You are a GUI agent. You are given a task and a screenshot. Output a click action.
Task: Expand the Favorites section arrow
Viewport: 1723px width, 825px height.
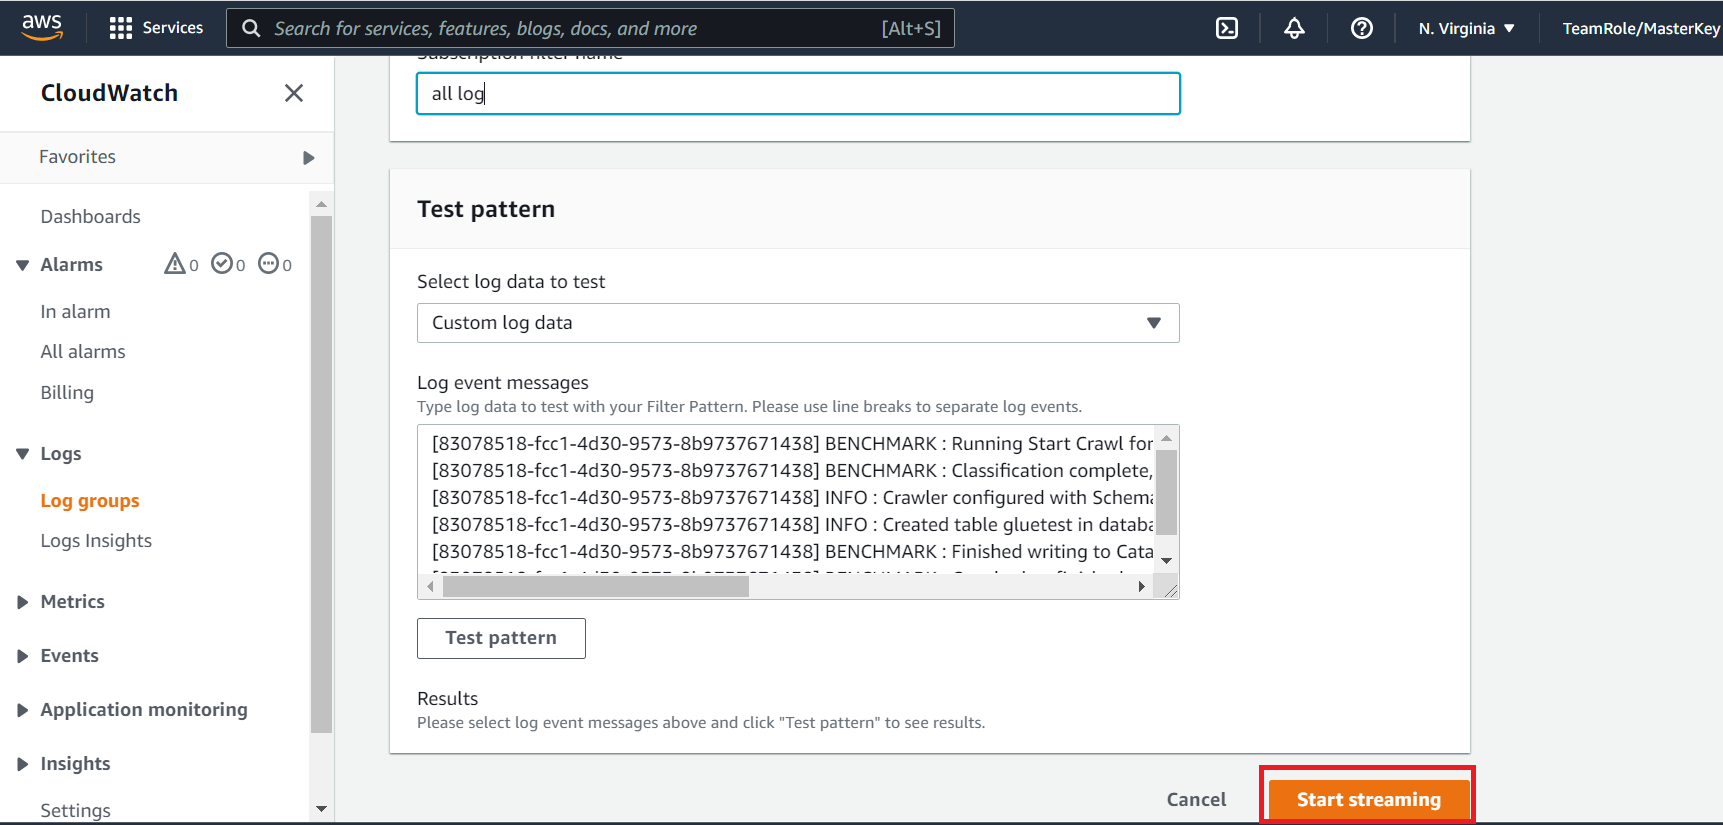(x=308, y=158)
